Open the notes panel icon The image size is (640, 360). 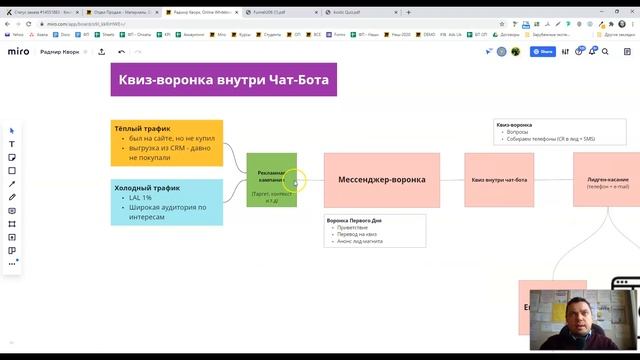point(627,51)
